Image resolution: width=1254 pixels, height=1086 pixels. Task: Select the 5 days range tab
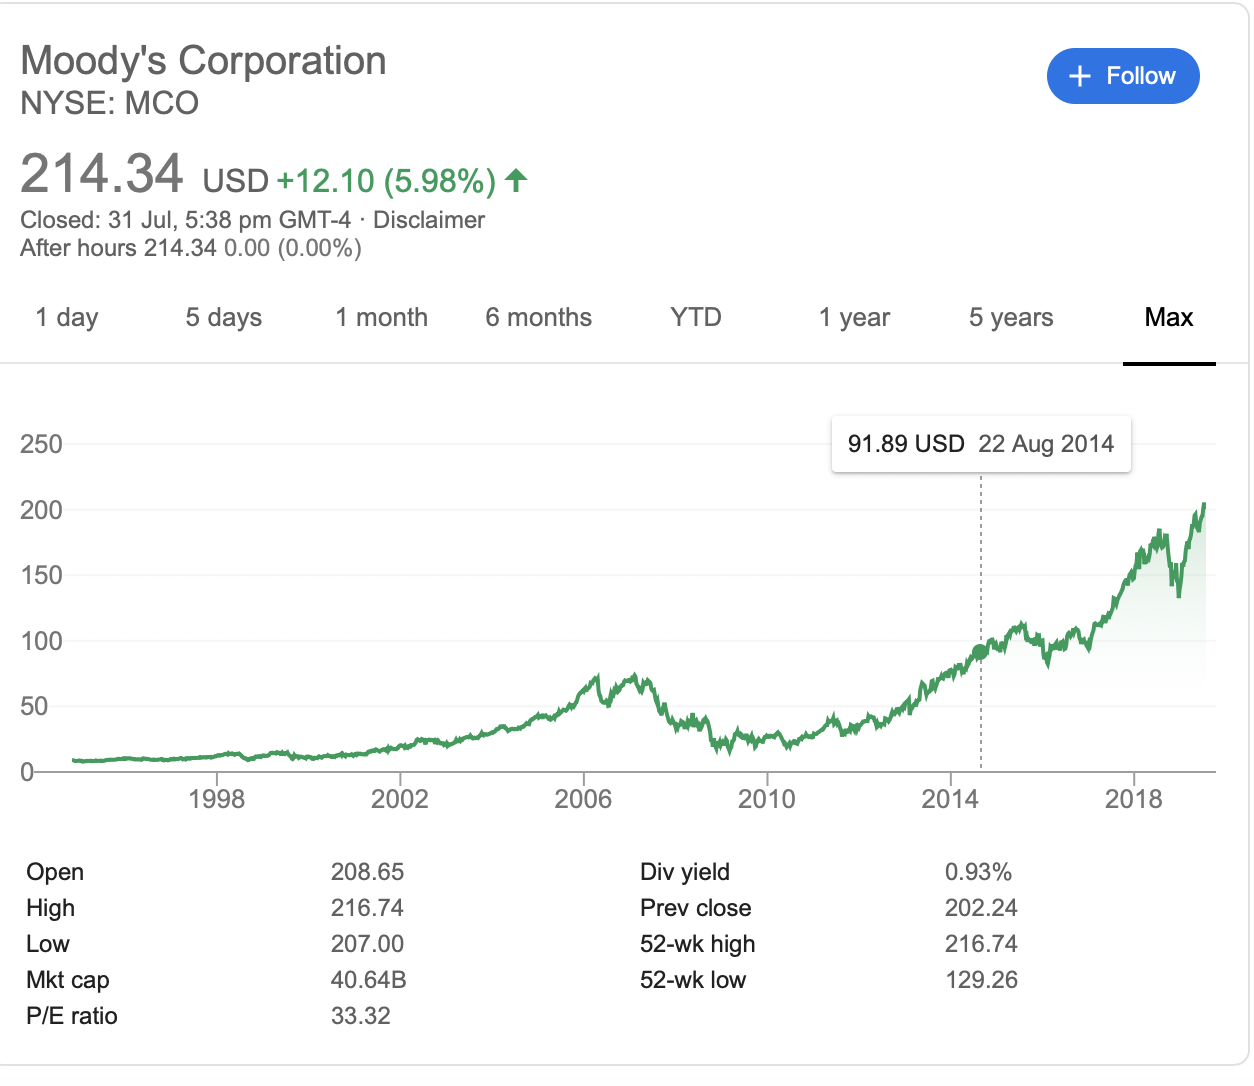(x=223, y=318)
